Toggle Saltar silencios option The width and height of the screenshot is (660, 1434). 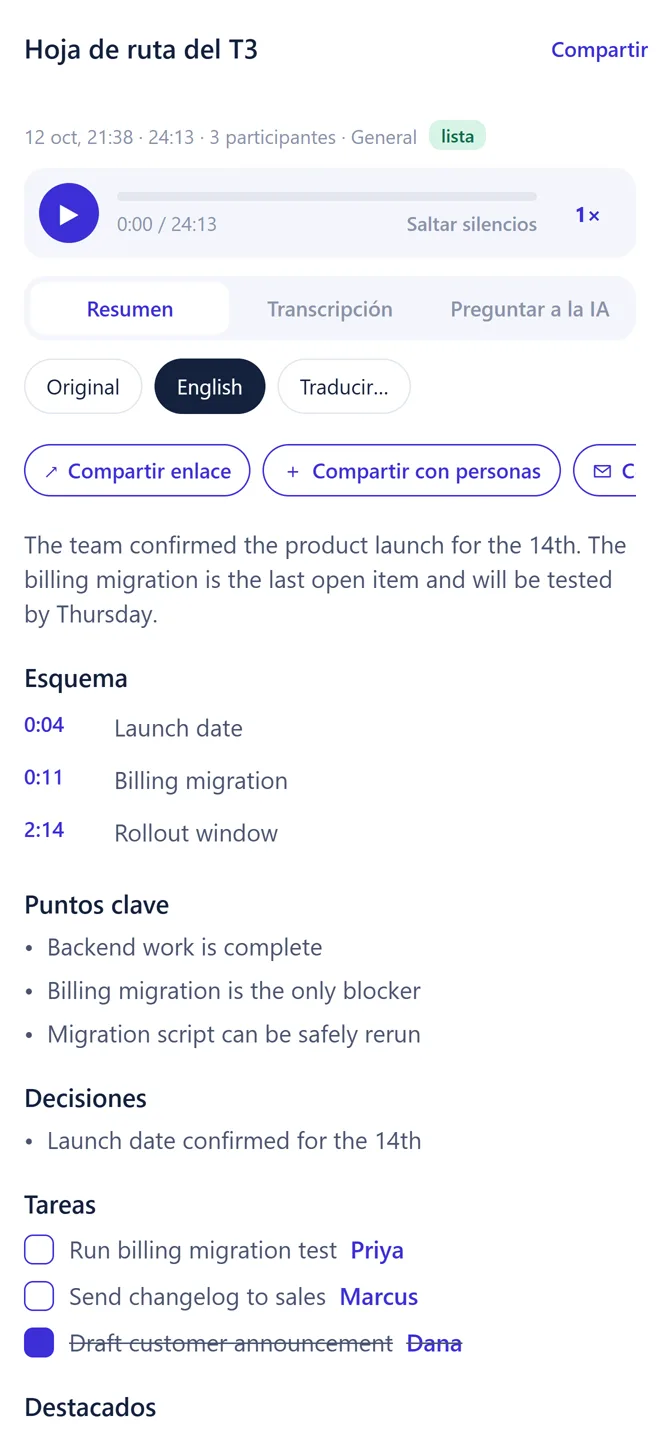(471, 224)
